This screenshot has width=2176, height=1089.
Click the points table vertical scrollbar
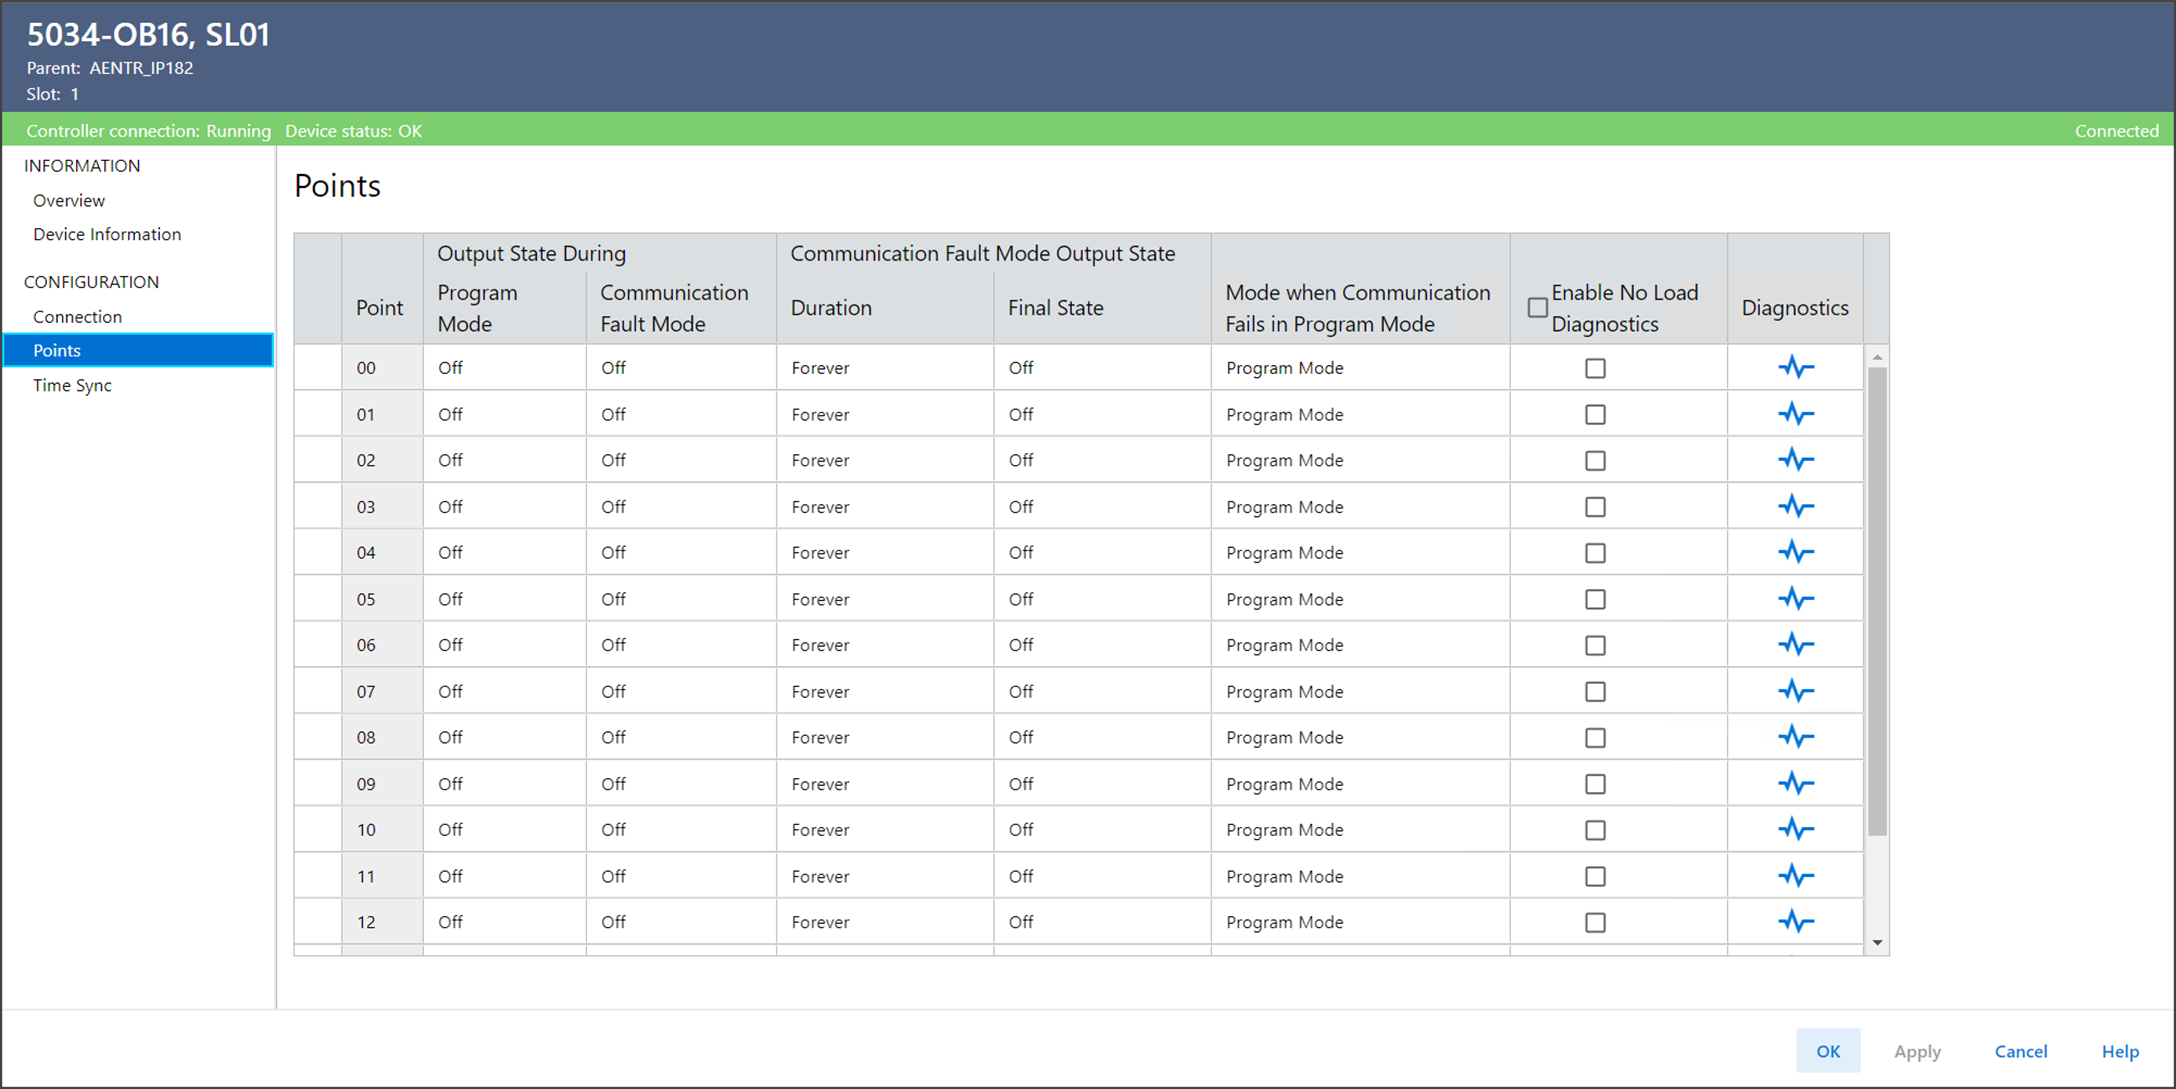(x=1877, y=600)
